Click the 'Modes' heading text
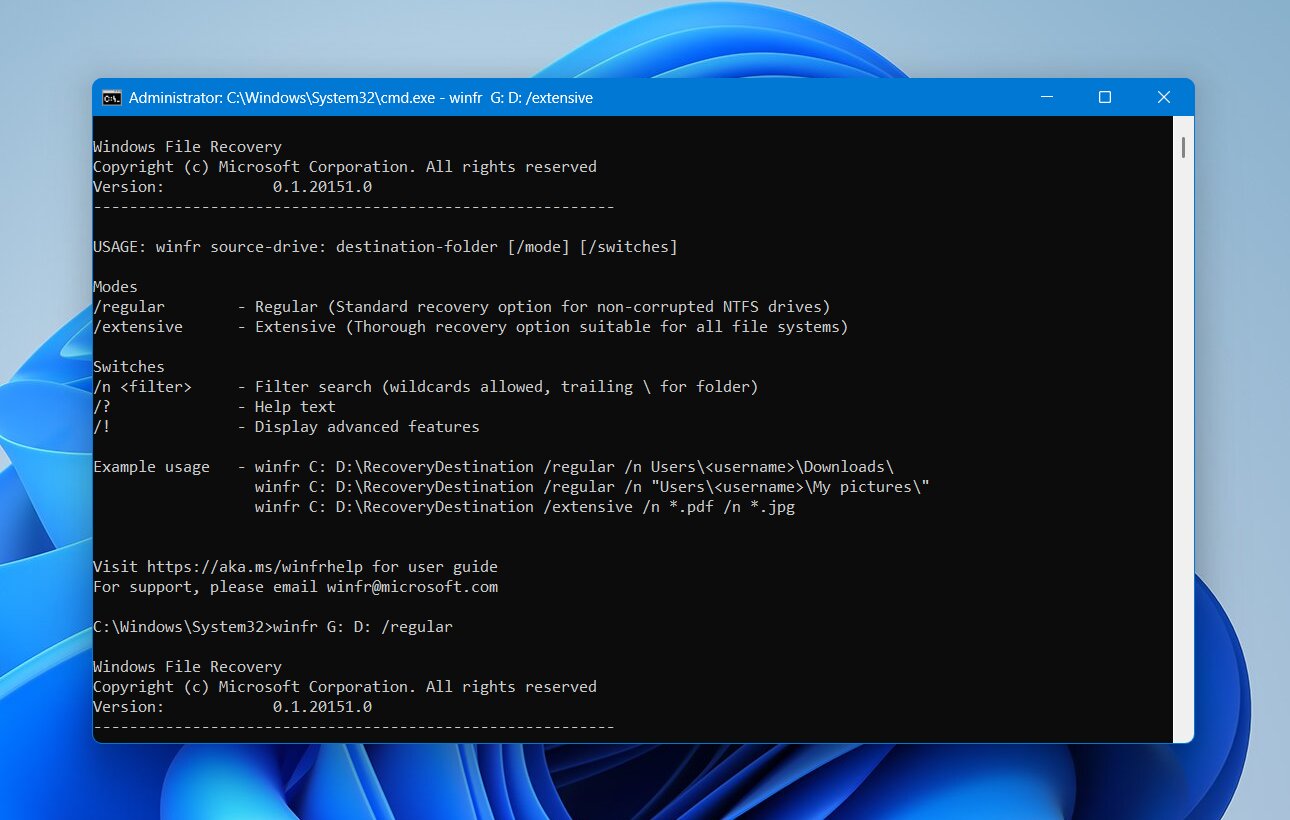The image size is (1290, 820). [115, 287]
